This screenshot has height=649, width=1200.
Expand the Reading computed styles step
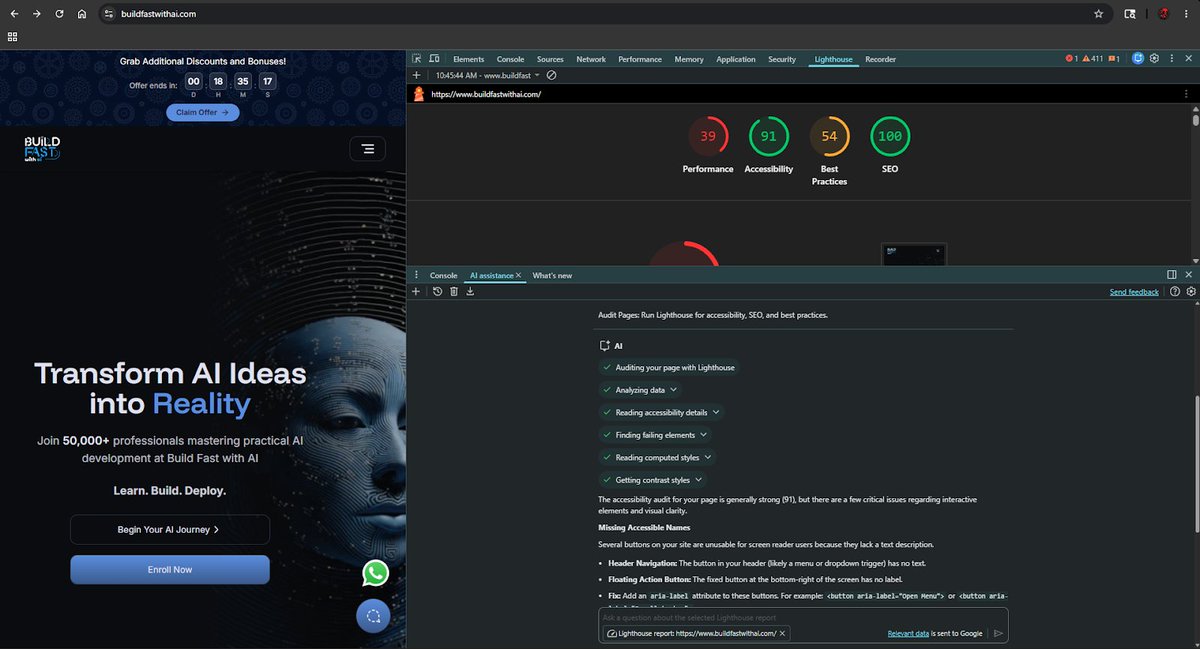click(658, 457)
